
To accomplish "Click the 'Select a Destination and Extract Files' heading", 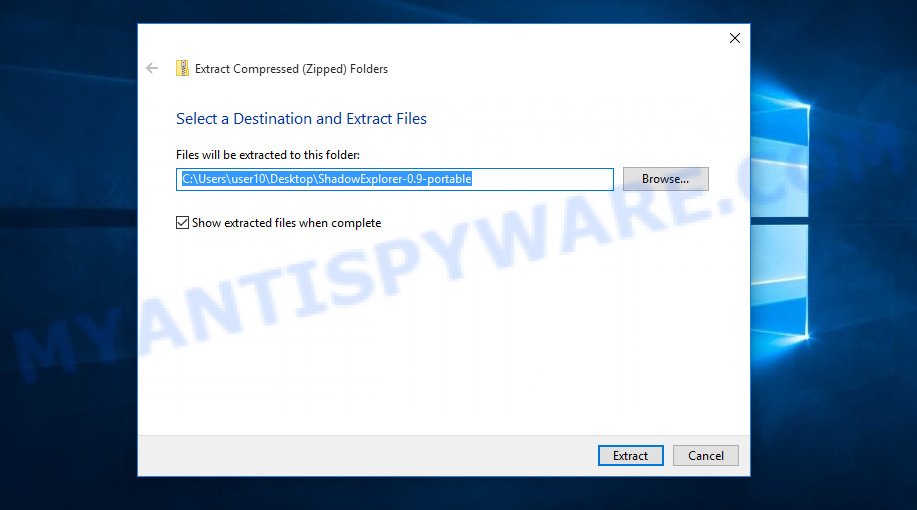I will pyautogui.click(x=301, y=119).
